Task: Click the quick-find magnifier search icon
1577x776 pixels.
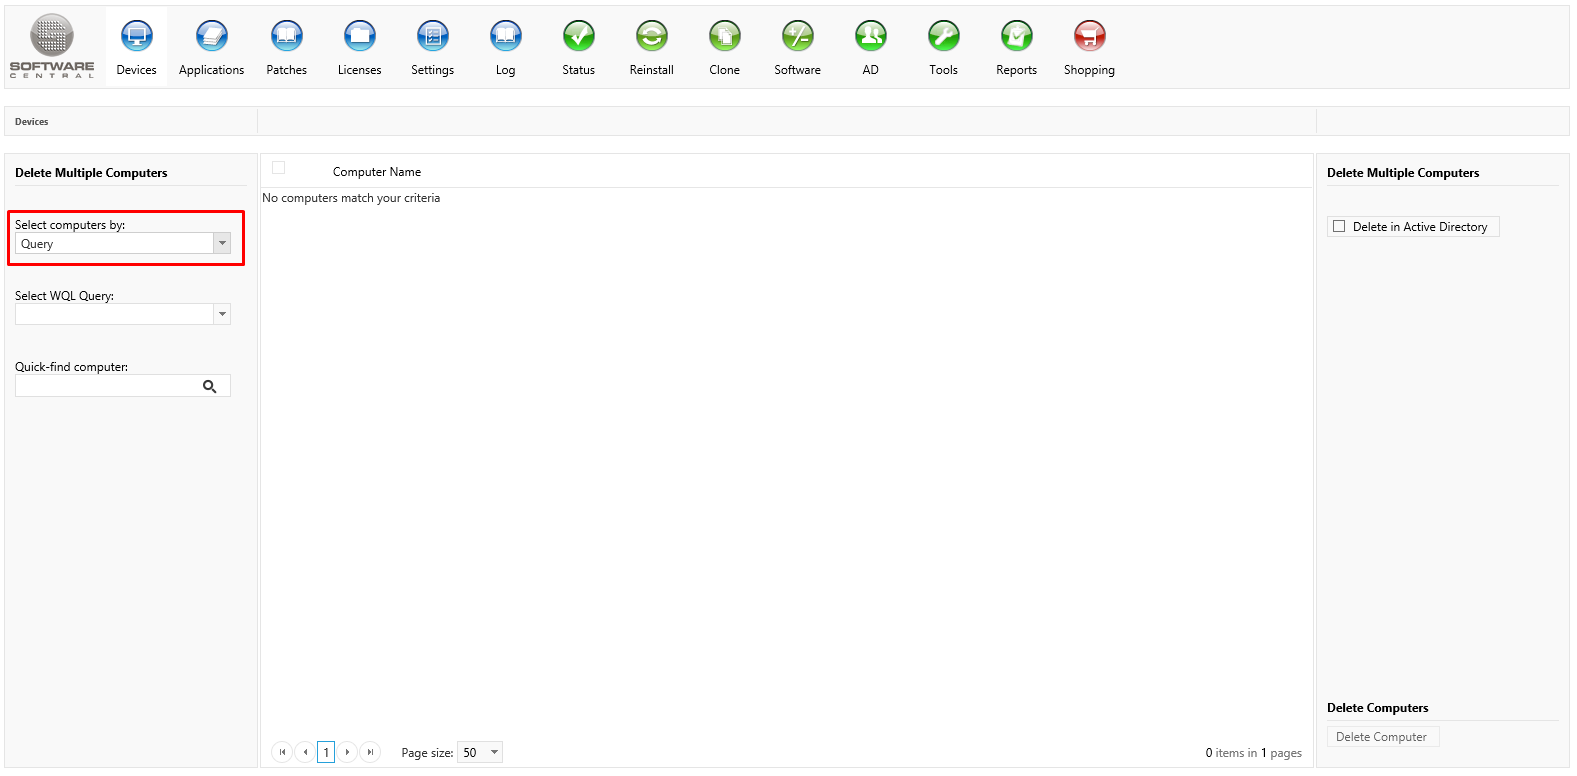Action: coord(210,386)
